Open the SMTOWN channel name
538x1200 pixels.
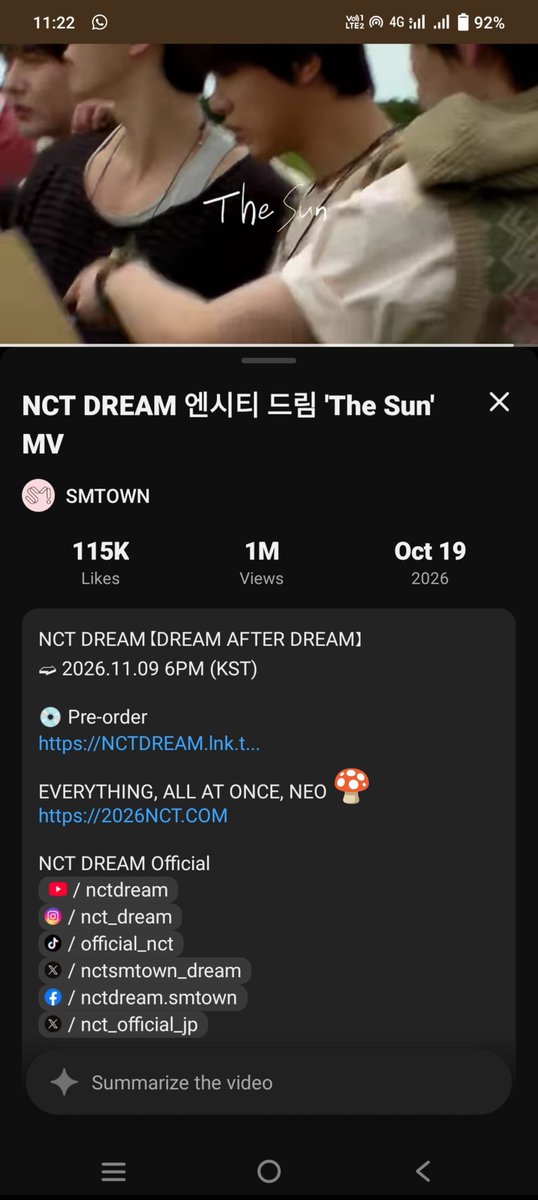click(x=107, y=496)
